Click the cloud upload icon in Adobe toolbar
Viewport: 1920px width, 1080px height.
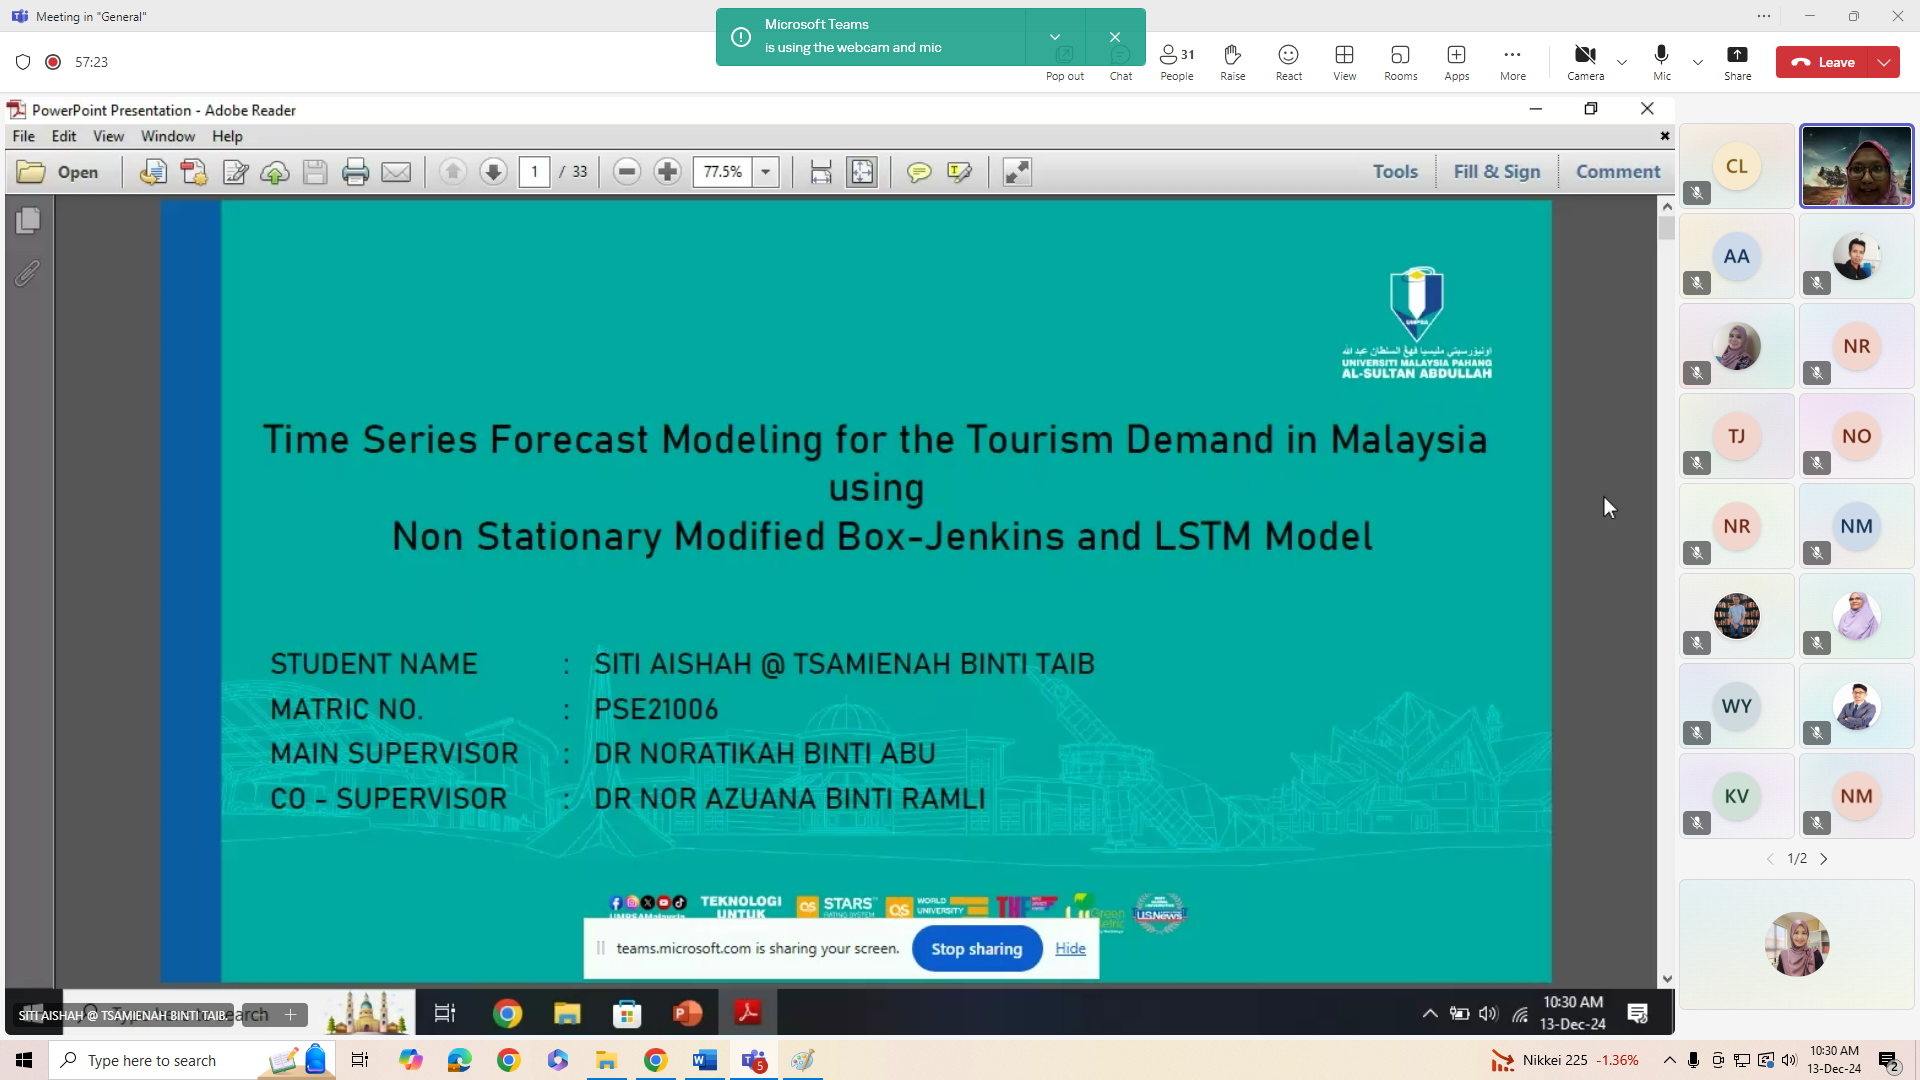click(x=275, y=172)
